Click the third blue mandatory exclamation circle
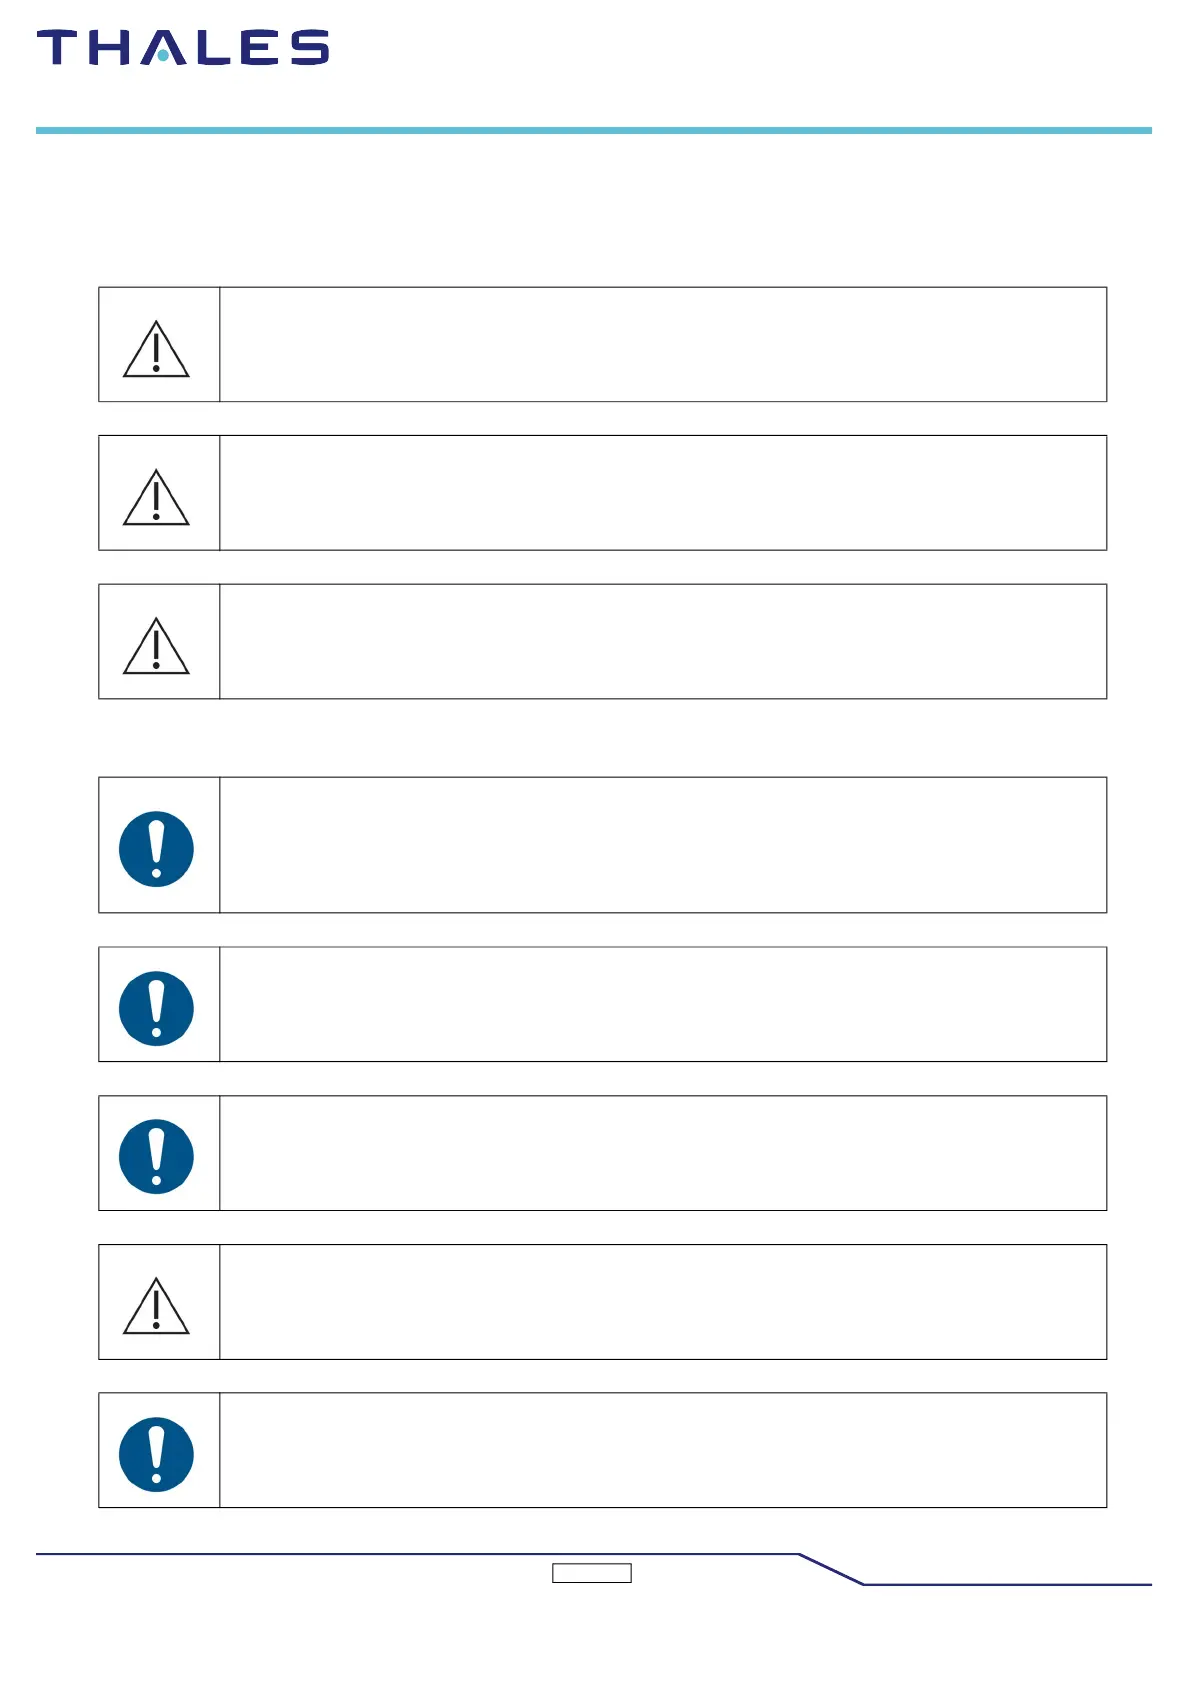The width and height of the screenshot is (1191, 1684). point(156,1156)
